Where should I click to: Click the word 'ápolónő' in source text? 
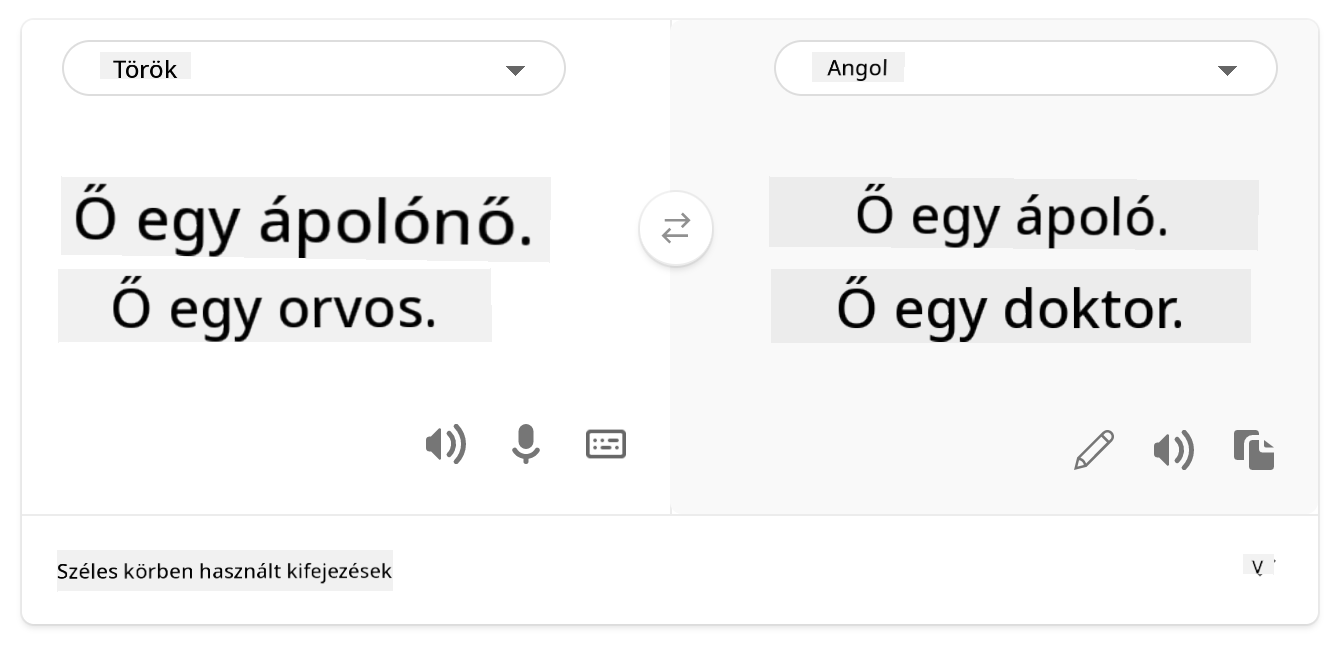pyautogui.click(x=395, y=221)
